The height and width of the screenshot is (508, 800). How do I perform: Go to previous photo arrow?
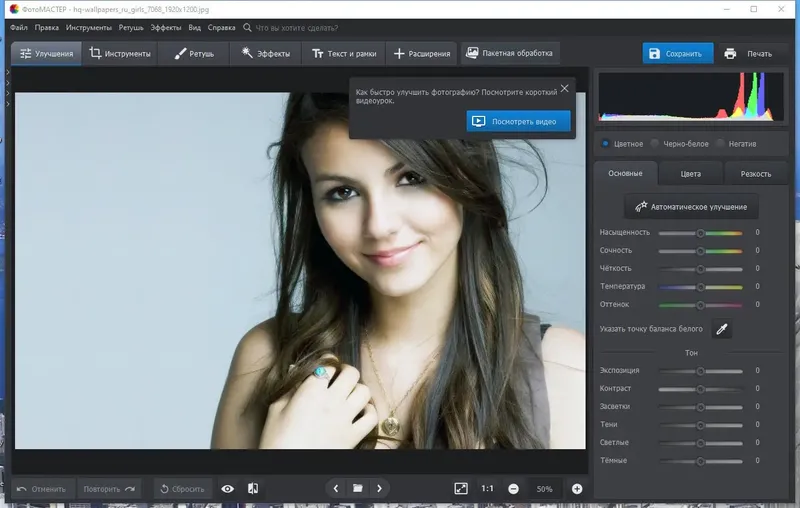(336, 489)
